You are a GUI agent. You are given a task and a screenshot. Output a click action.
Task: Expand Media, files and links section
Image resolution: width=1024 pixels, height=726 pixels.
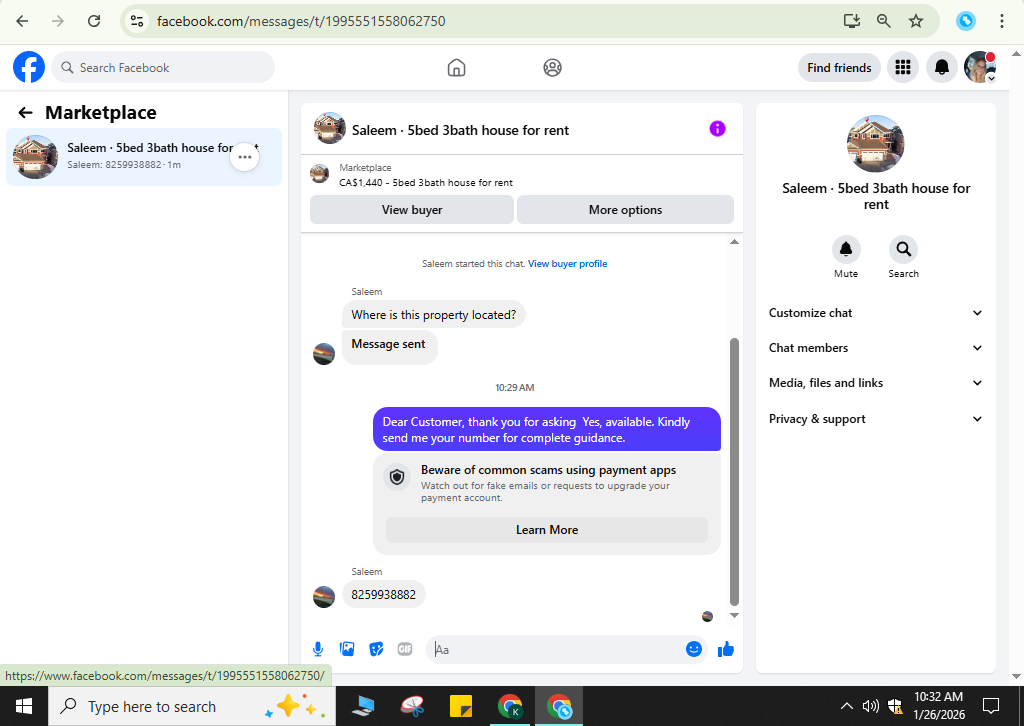[x=876, y=383]
